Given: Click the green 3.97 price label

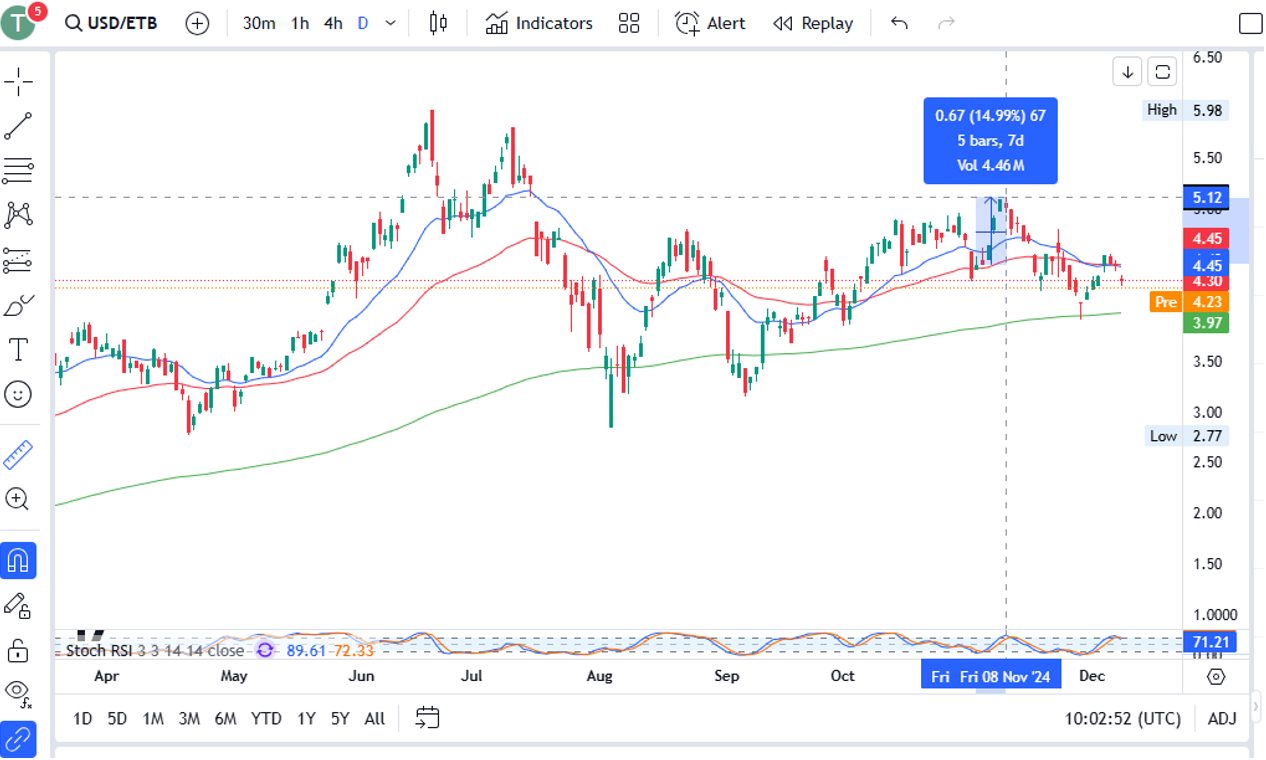Looking at the screenshot, I should point(1206,322).
